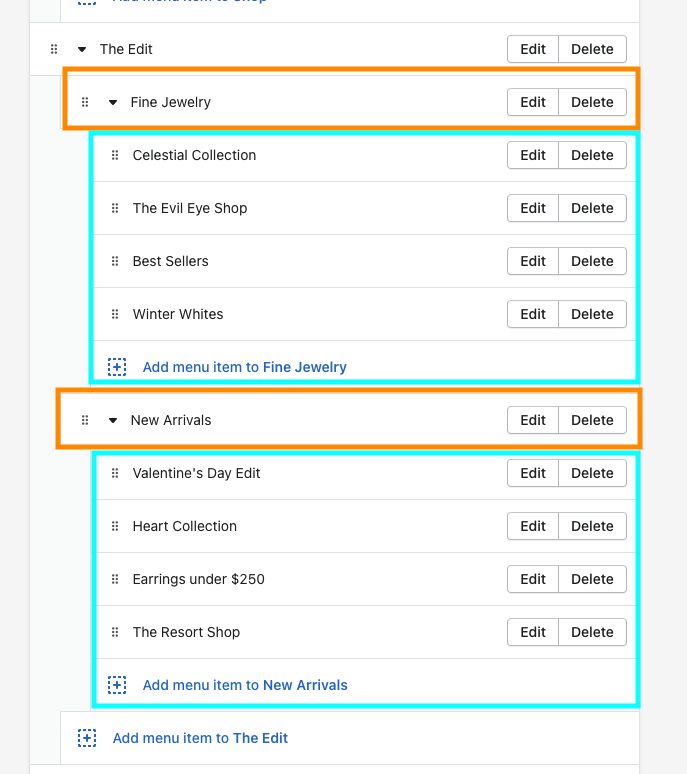Image resolution: width=687 pixels, height=774 pixels.
Task: Delete Earrings under $250 item
Action: click(x=592, y=579)
